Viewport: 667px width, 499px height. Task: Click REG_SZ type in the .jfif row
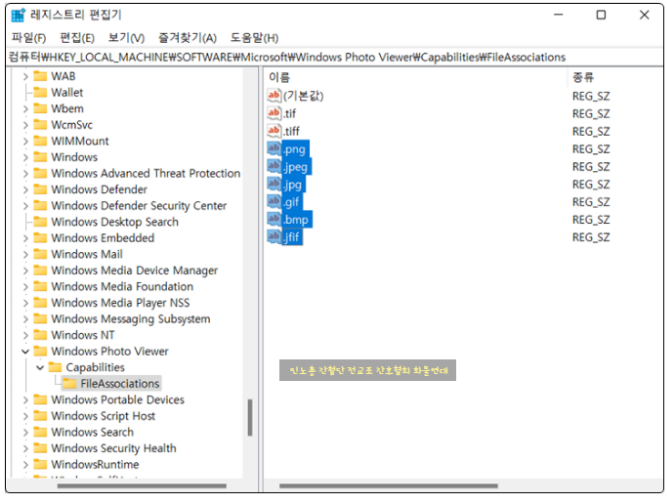(x=591, y=237)
